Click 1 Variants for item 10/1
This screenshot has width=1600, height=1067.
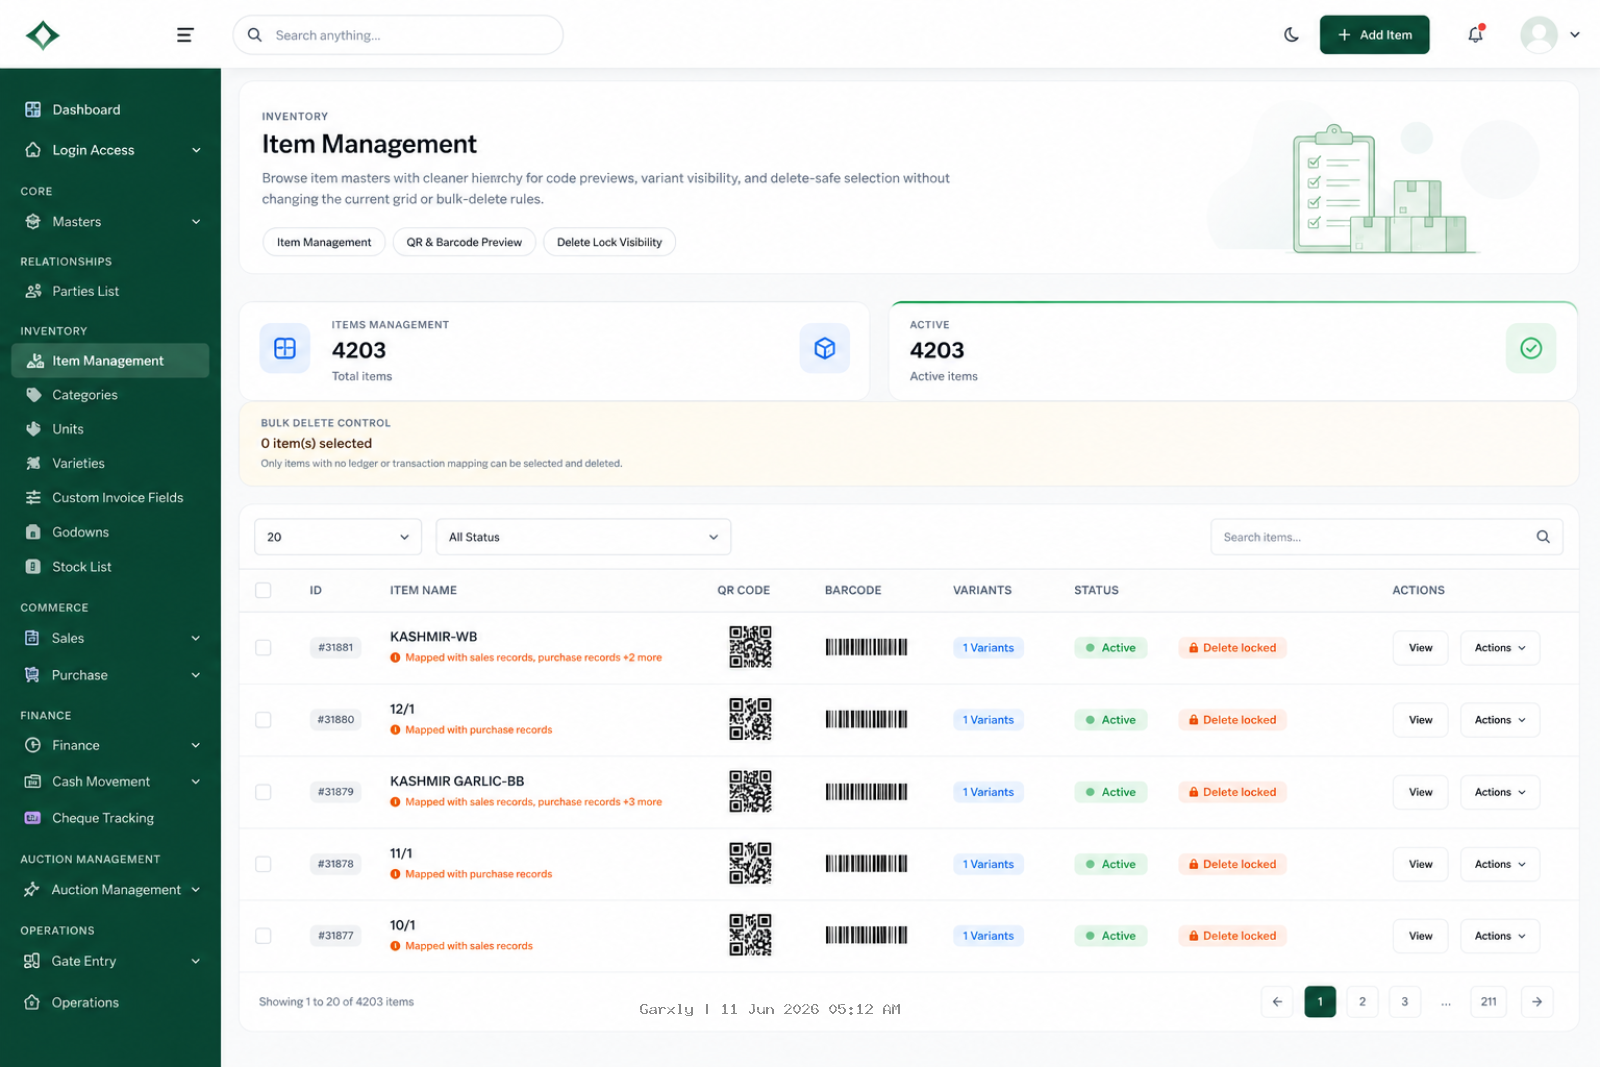click(988, 936)
